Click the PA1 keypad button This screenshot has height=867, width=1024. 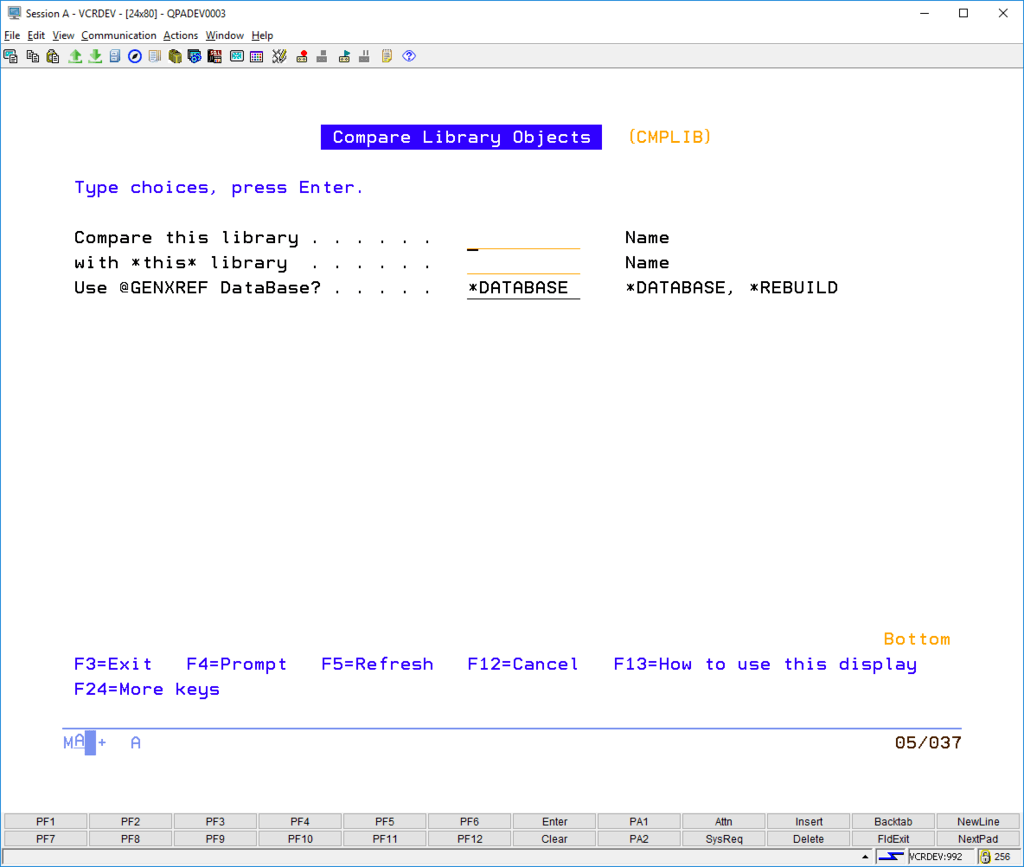(x=639, y=821)
